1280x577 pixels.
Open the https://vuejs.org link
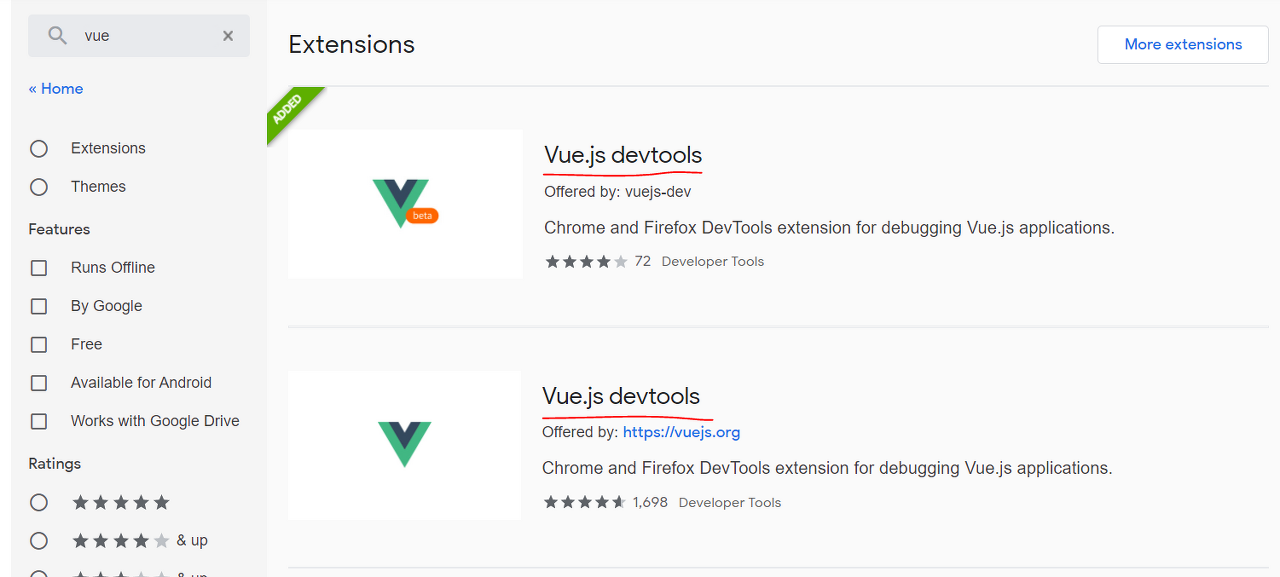(x=681, y=433)
